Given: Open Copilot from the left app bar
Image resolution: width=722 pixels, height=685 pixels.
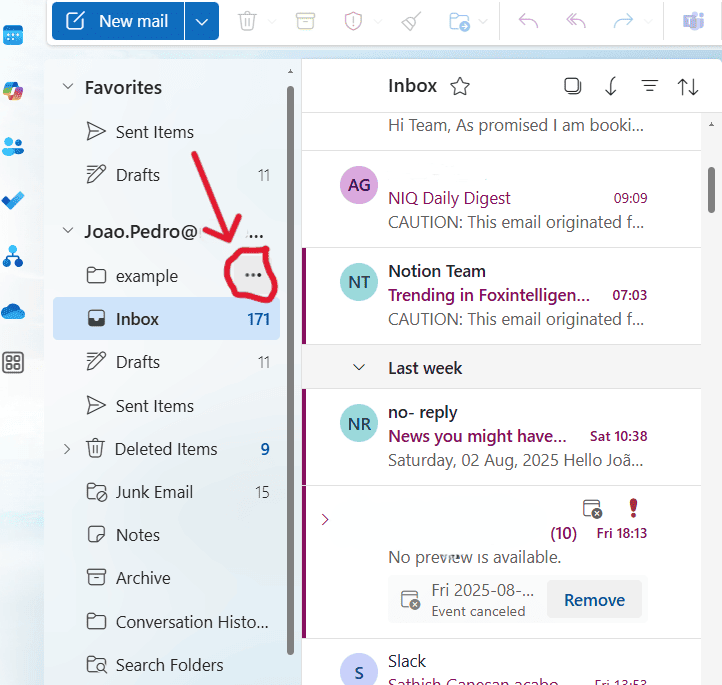Looking at the screenshot, I should point(13,91).
